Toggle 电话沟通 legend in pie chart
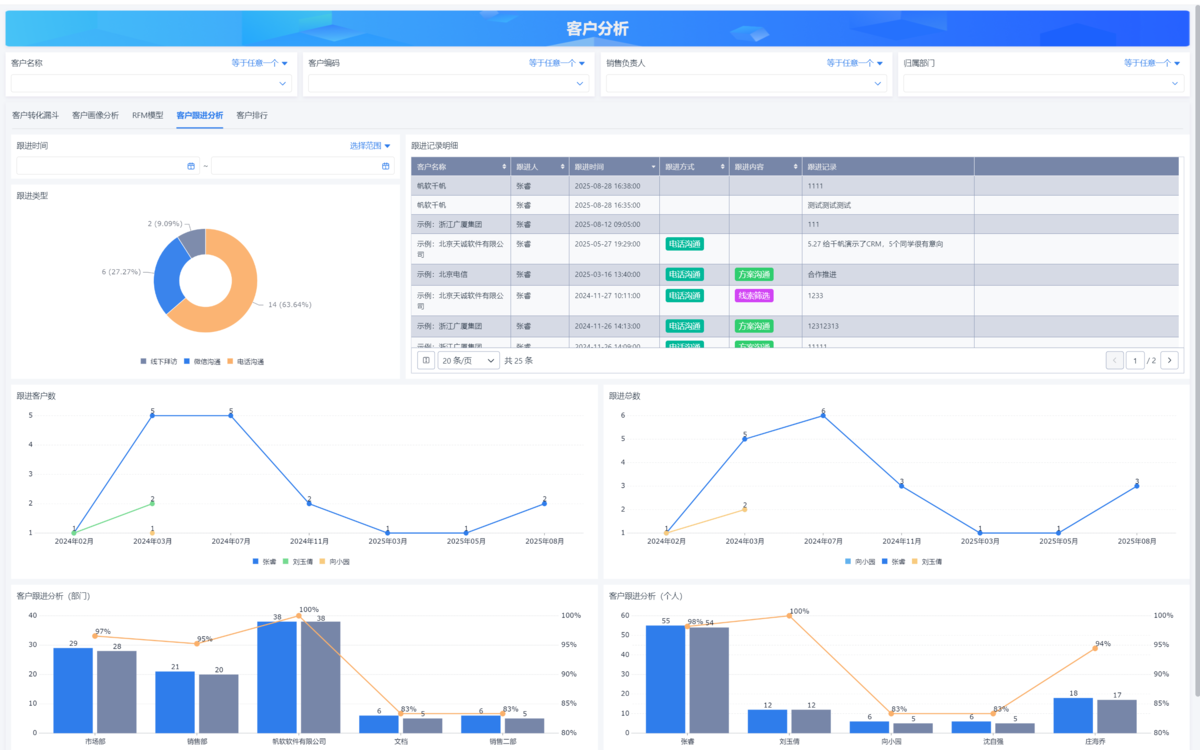This screenshot has width=1200, height=750. click(x=246, y=361)
